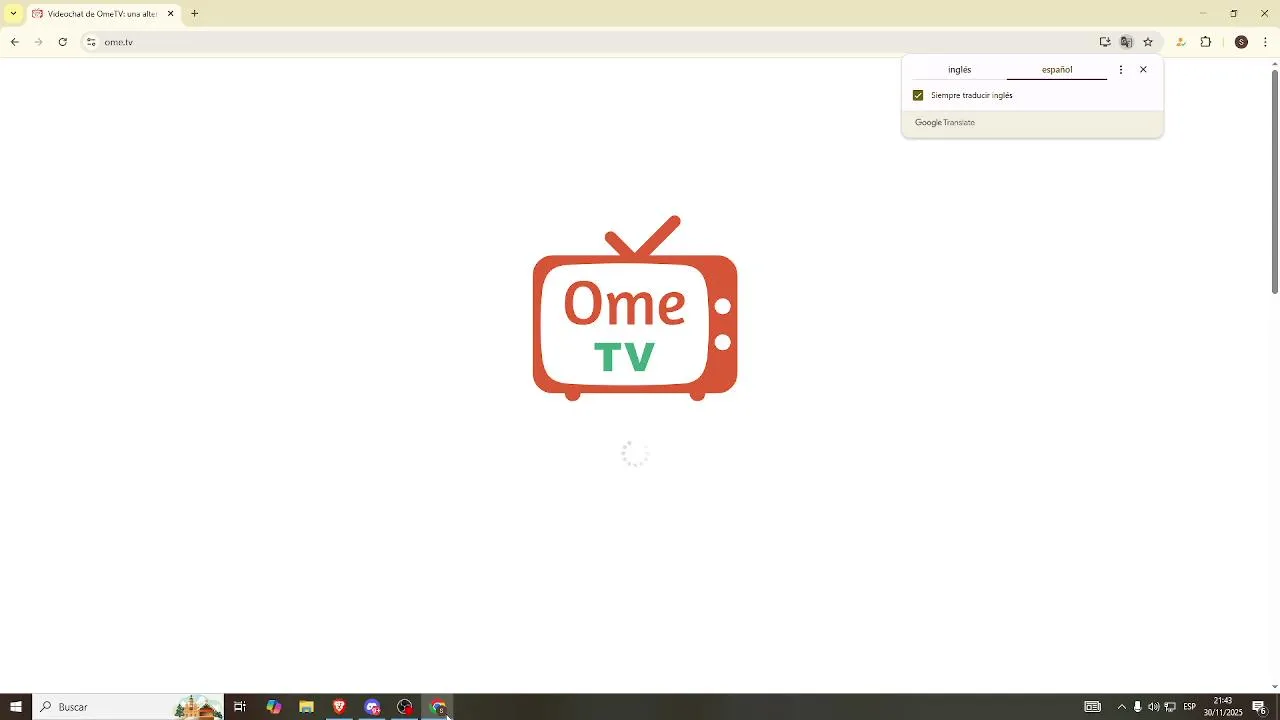Click the microphone icon in system tray
The height and width of the screenshot is (720, 1280).
tap(1138, 707)
